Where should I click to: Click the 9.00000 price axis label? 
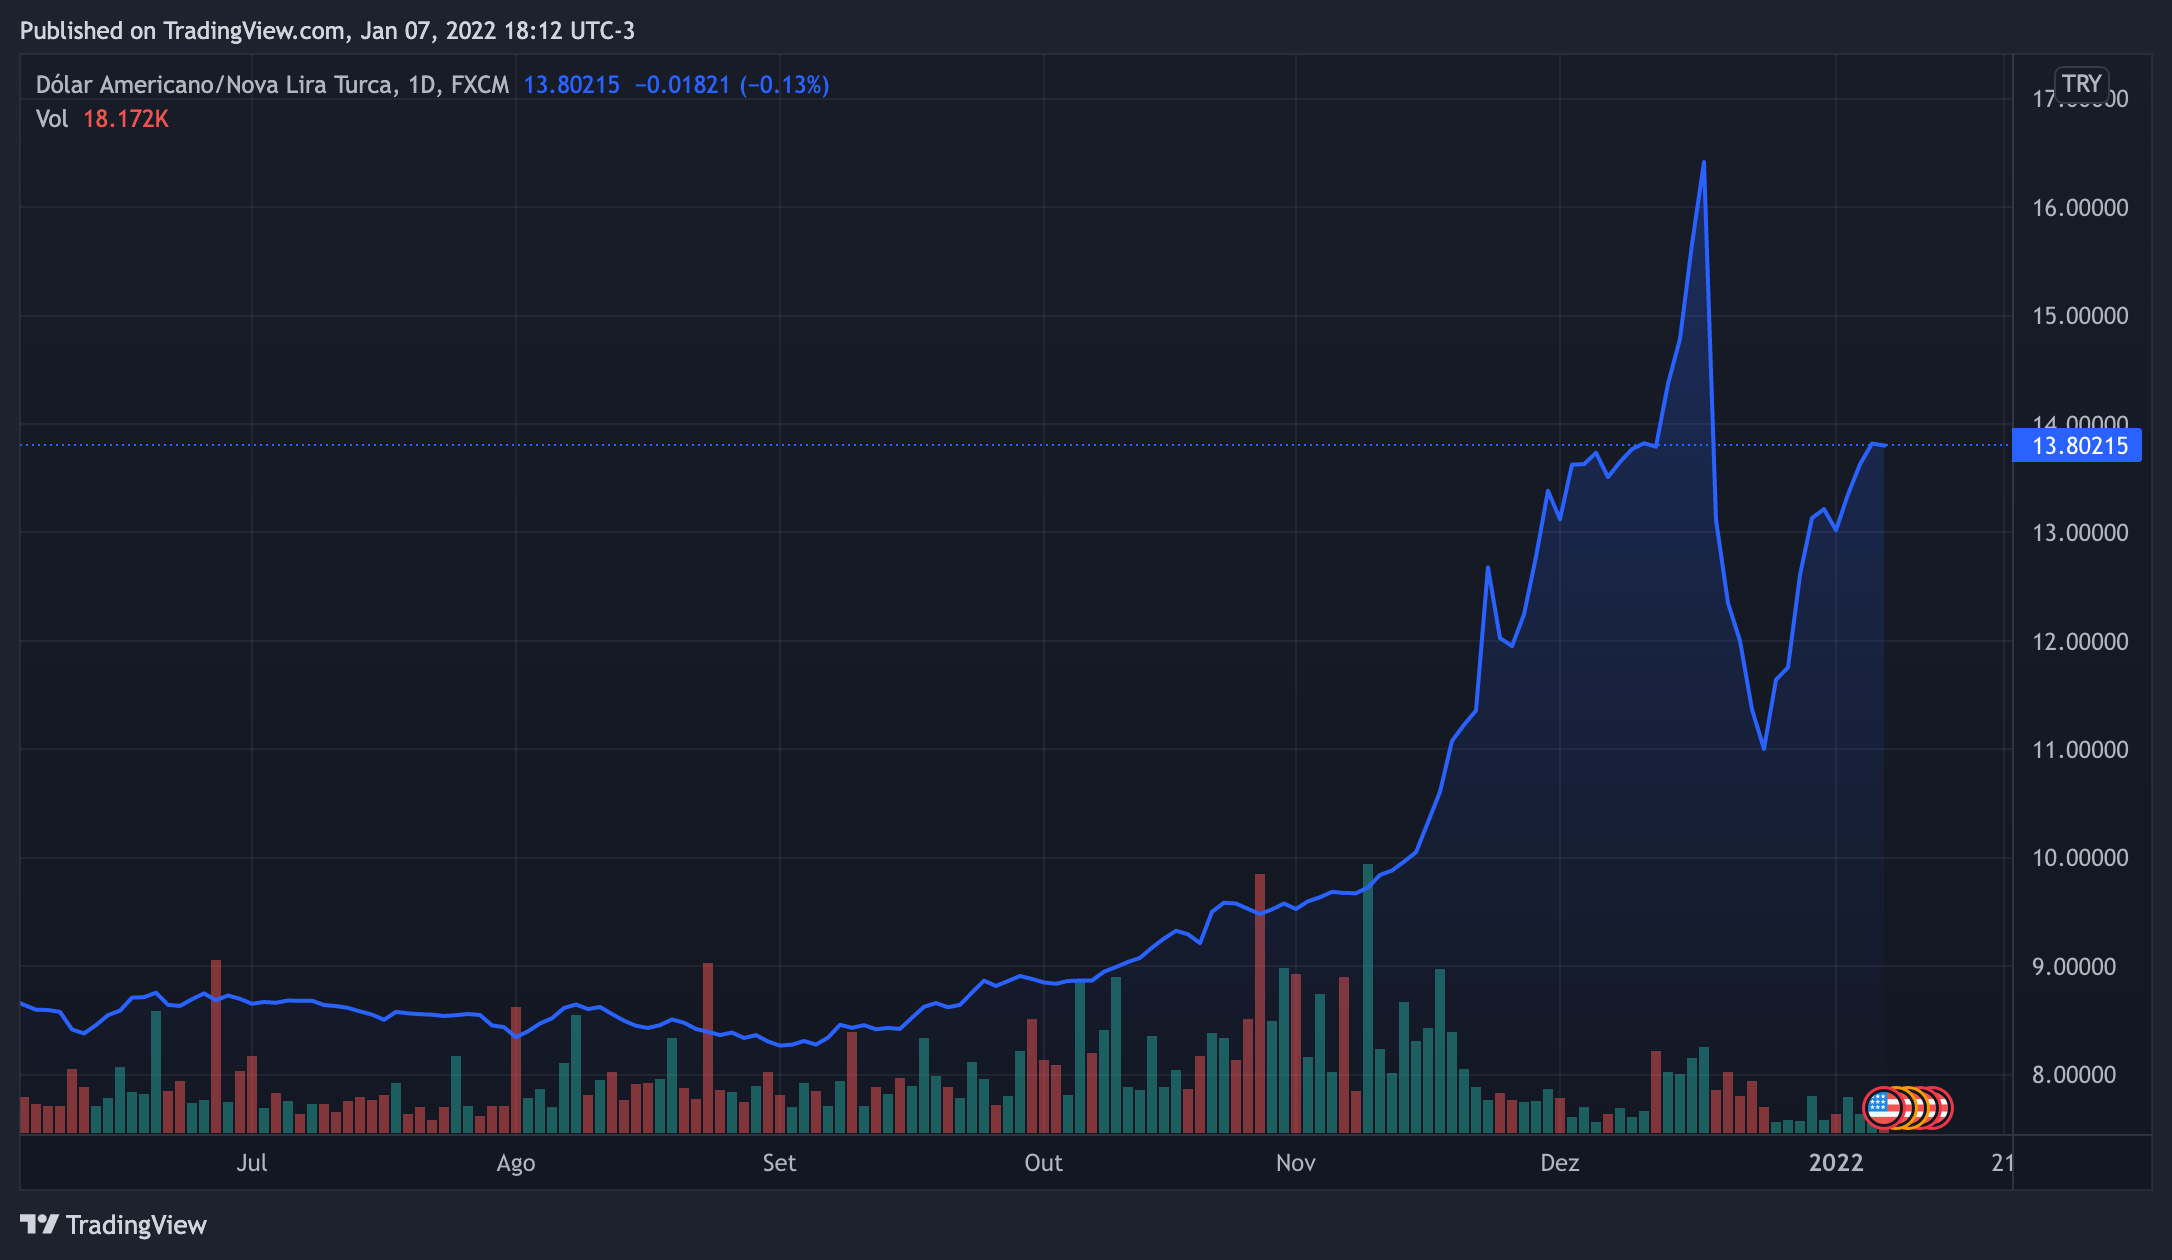(2074, 966)
